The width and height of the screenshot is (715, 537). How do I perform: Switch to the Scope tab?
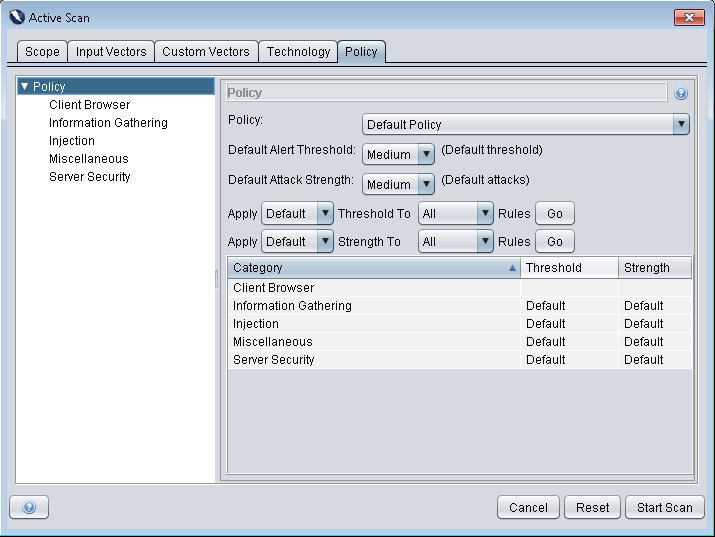click(x=43, y=51)
